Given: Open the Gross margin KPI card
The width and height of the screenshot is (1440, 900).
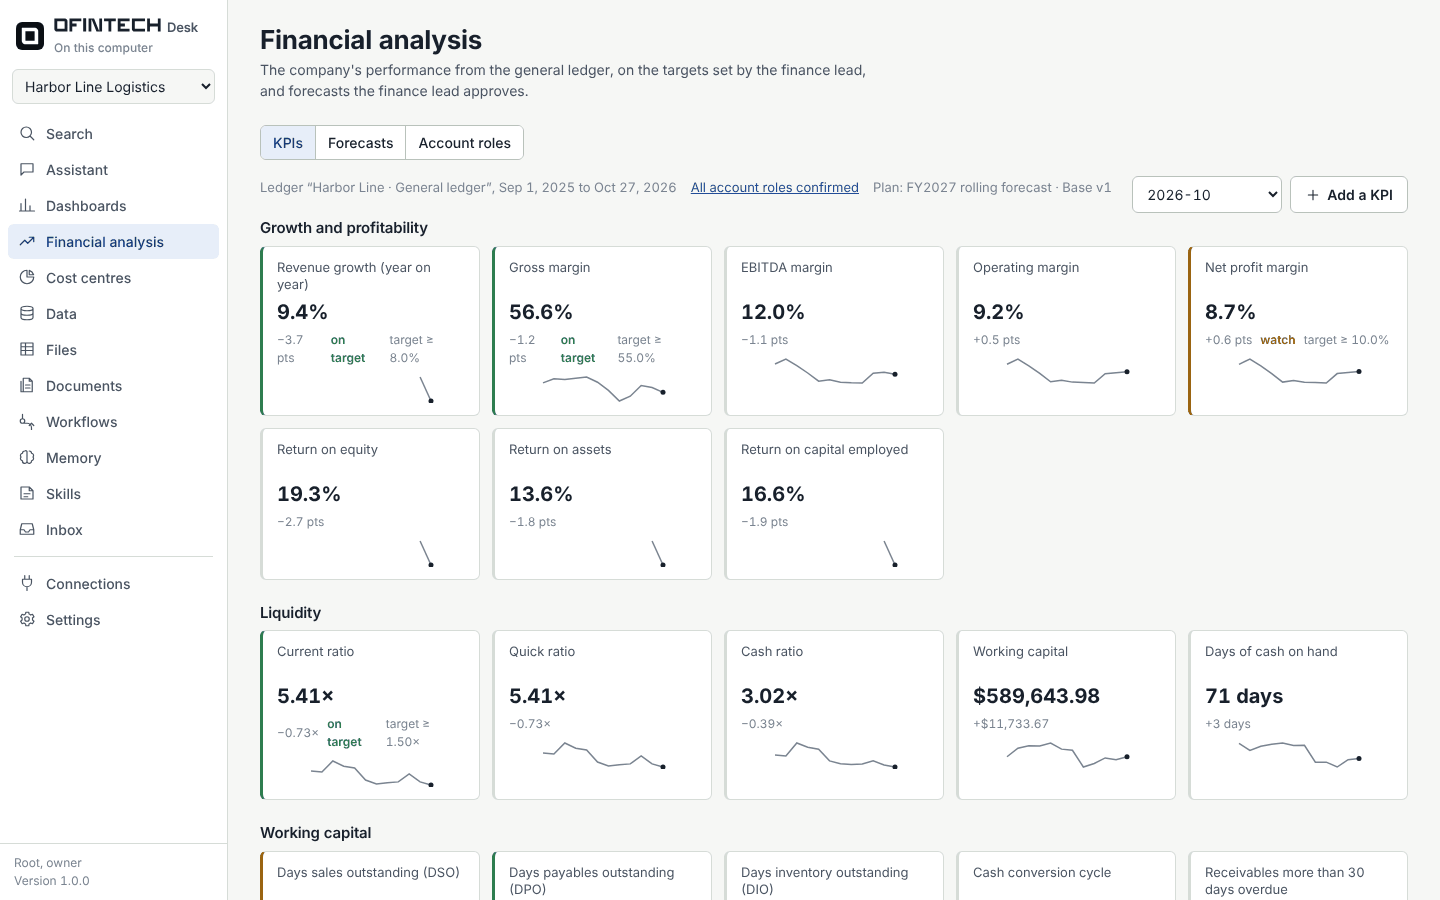Looking at the screenshot, I should tap(602, 331).
